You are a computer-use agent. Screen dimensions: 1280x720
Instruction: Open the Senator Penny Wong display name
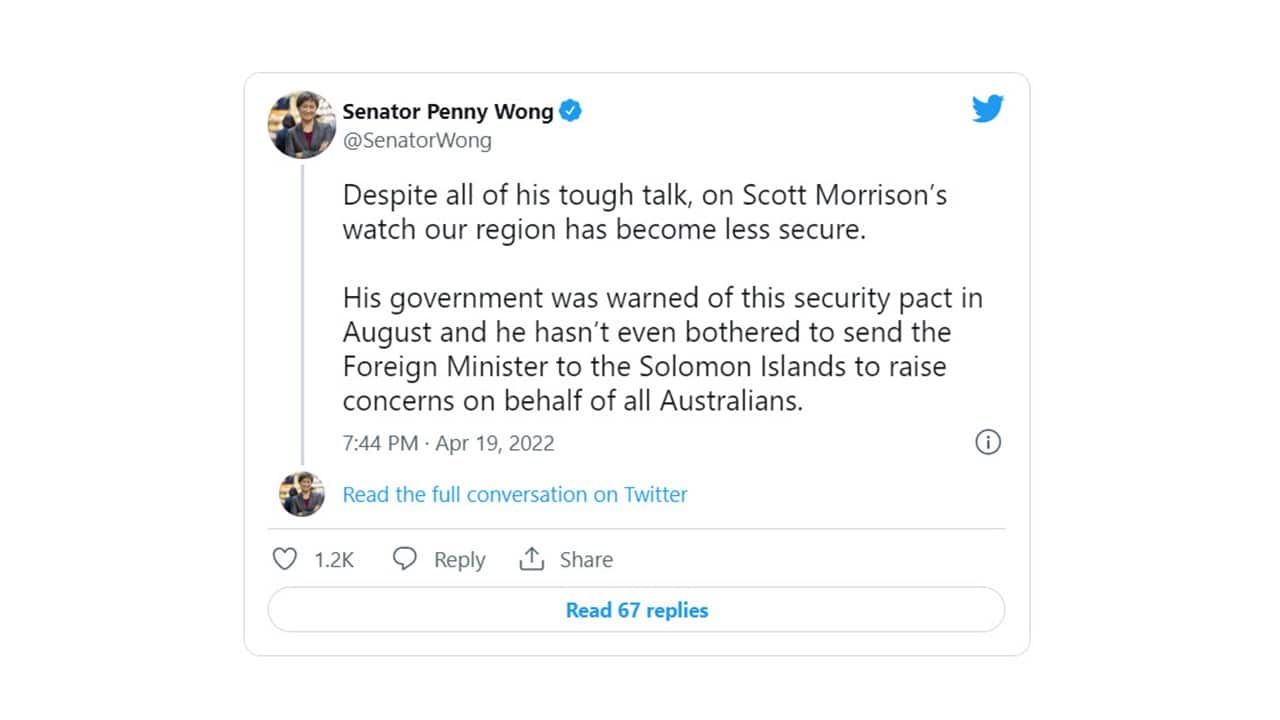[448, 111]
